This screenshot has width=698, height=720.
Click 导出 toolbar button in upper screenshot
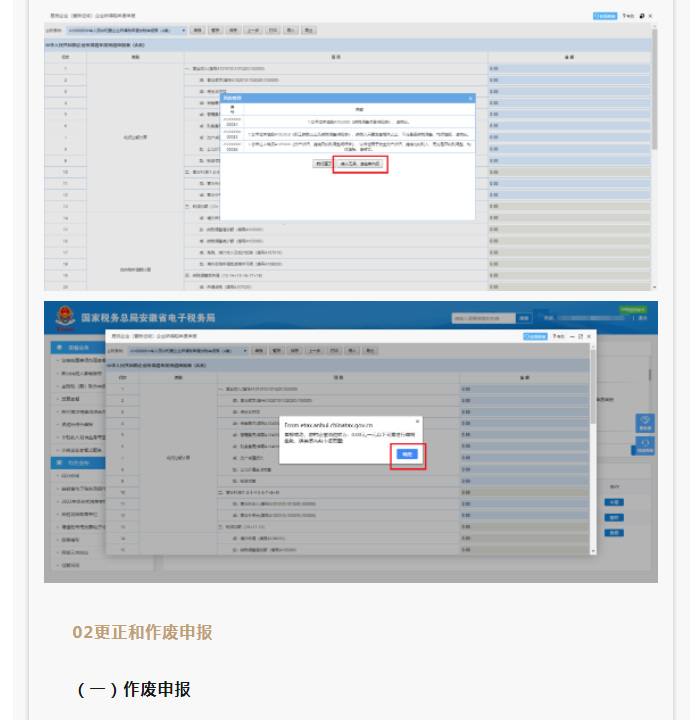tap(309, 30)
